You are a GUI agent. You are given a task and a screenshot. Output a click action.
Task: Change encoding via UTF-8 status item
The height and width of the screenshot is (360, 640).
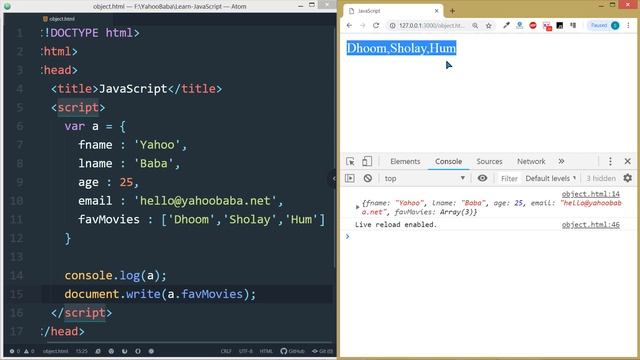(x=245, y=351)
